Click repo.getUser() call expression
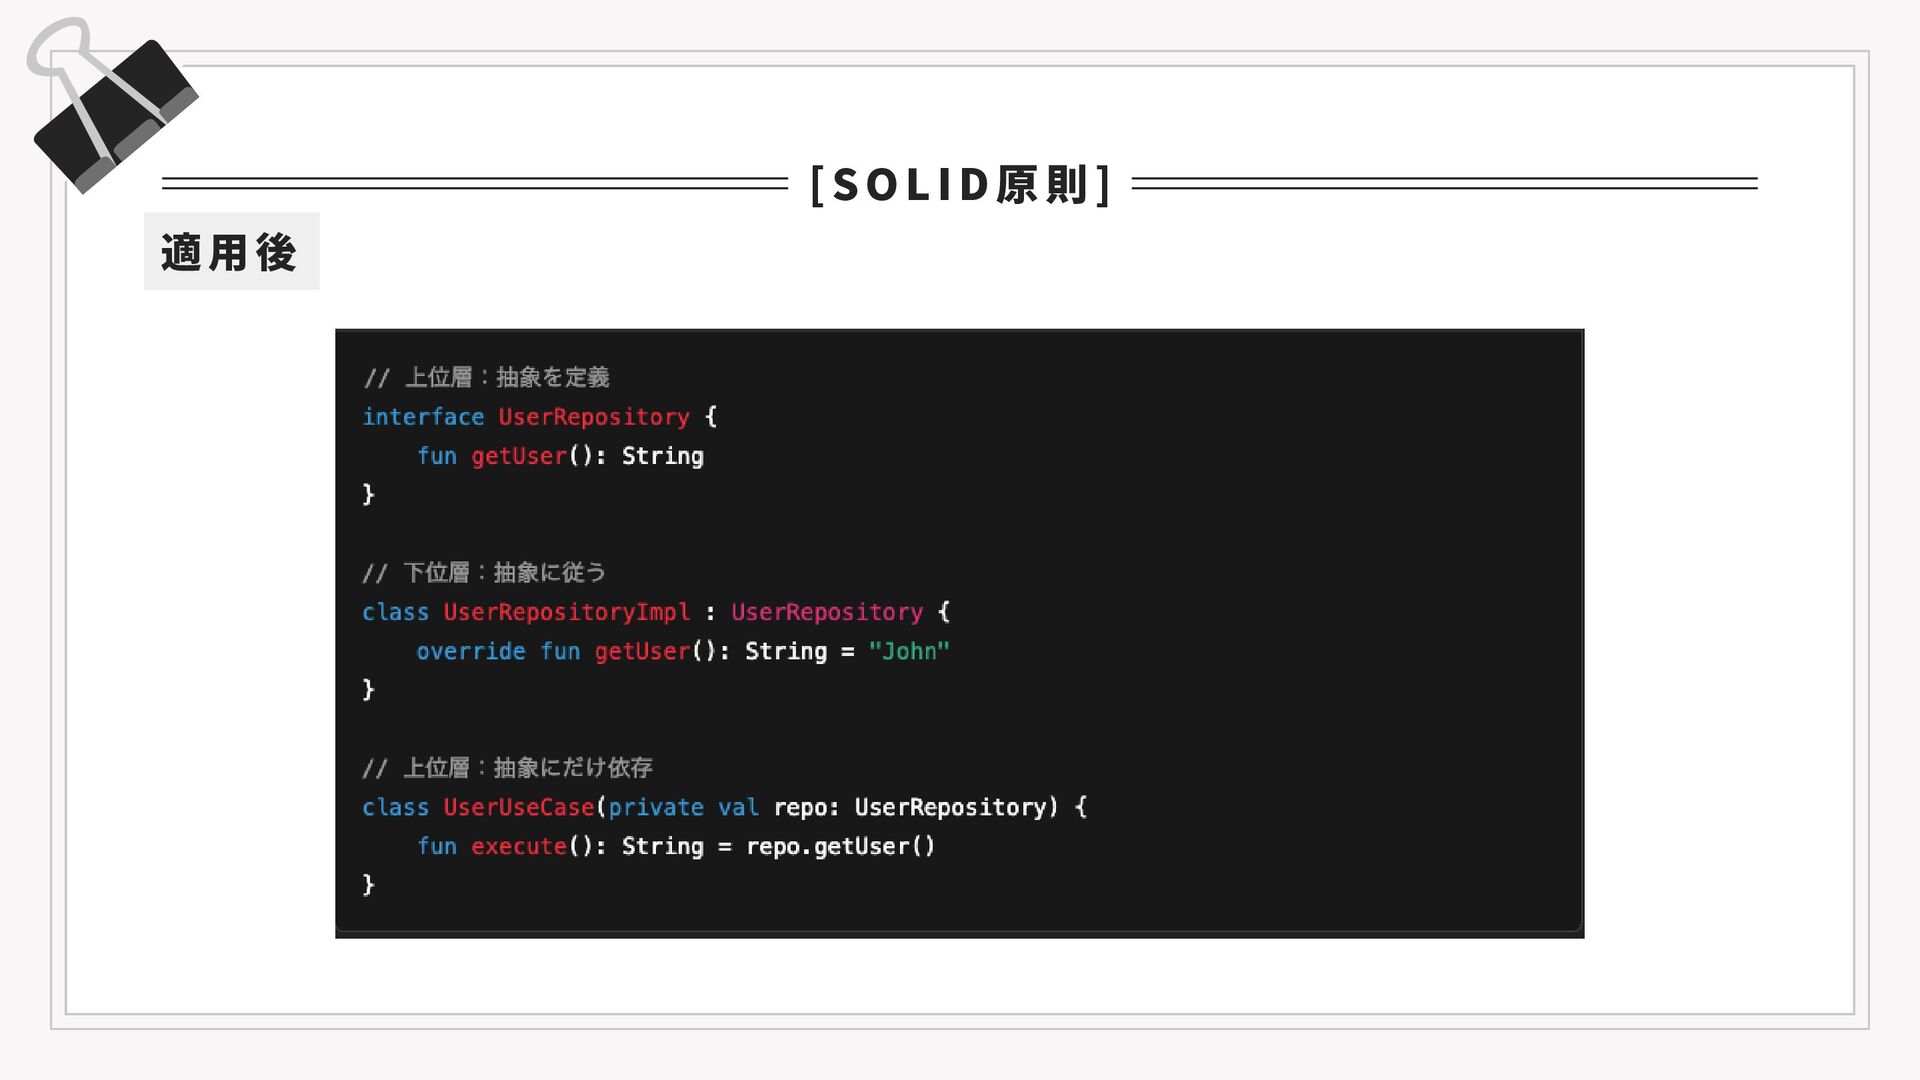Screen dimensions: 1920x1080 click(841, 846)
